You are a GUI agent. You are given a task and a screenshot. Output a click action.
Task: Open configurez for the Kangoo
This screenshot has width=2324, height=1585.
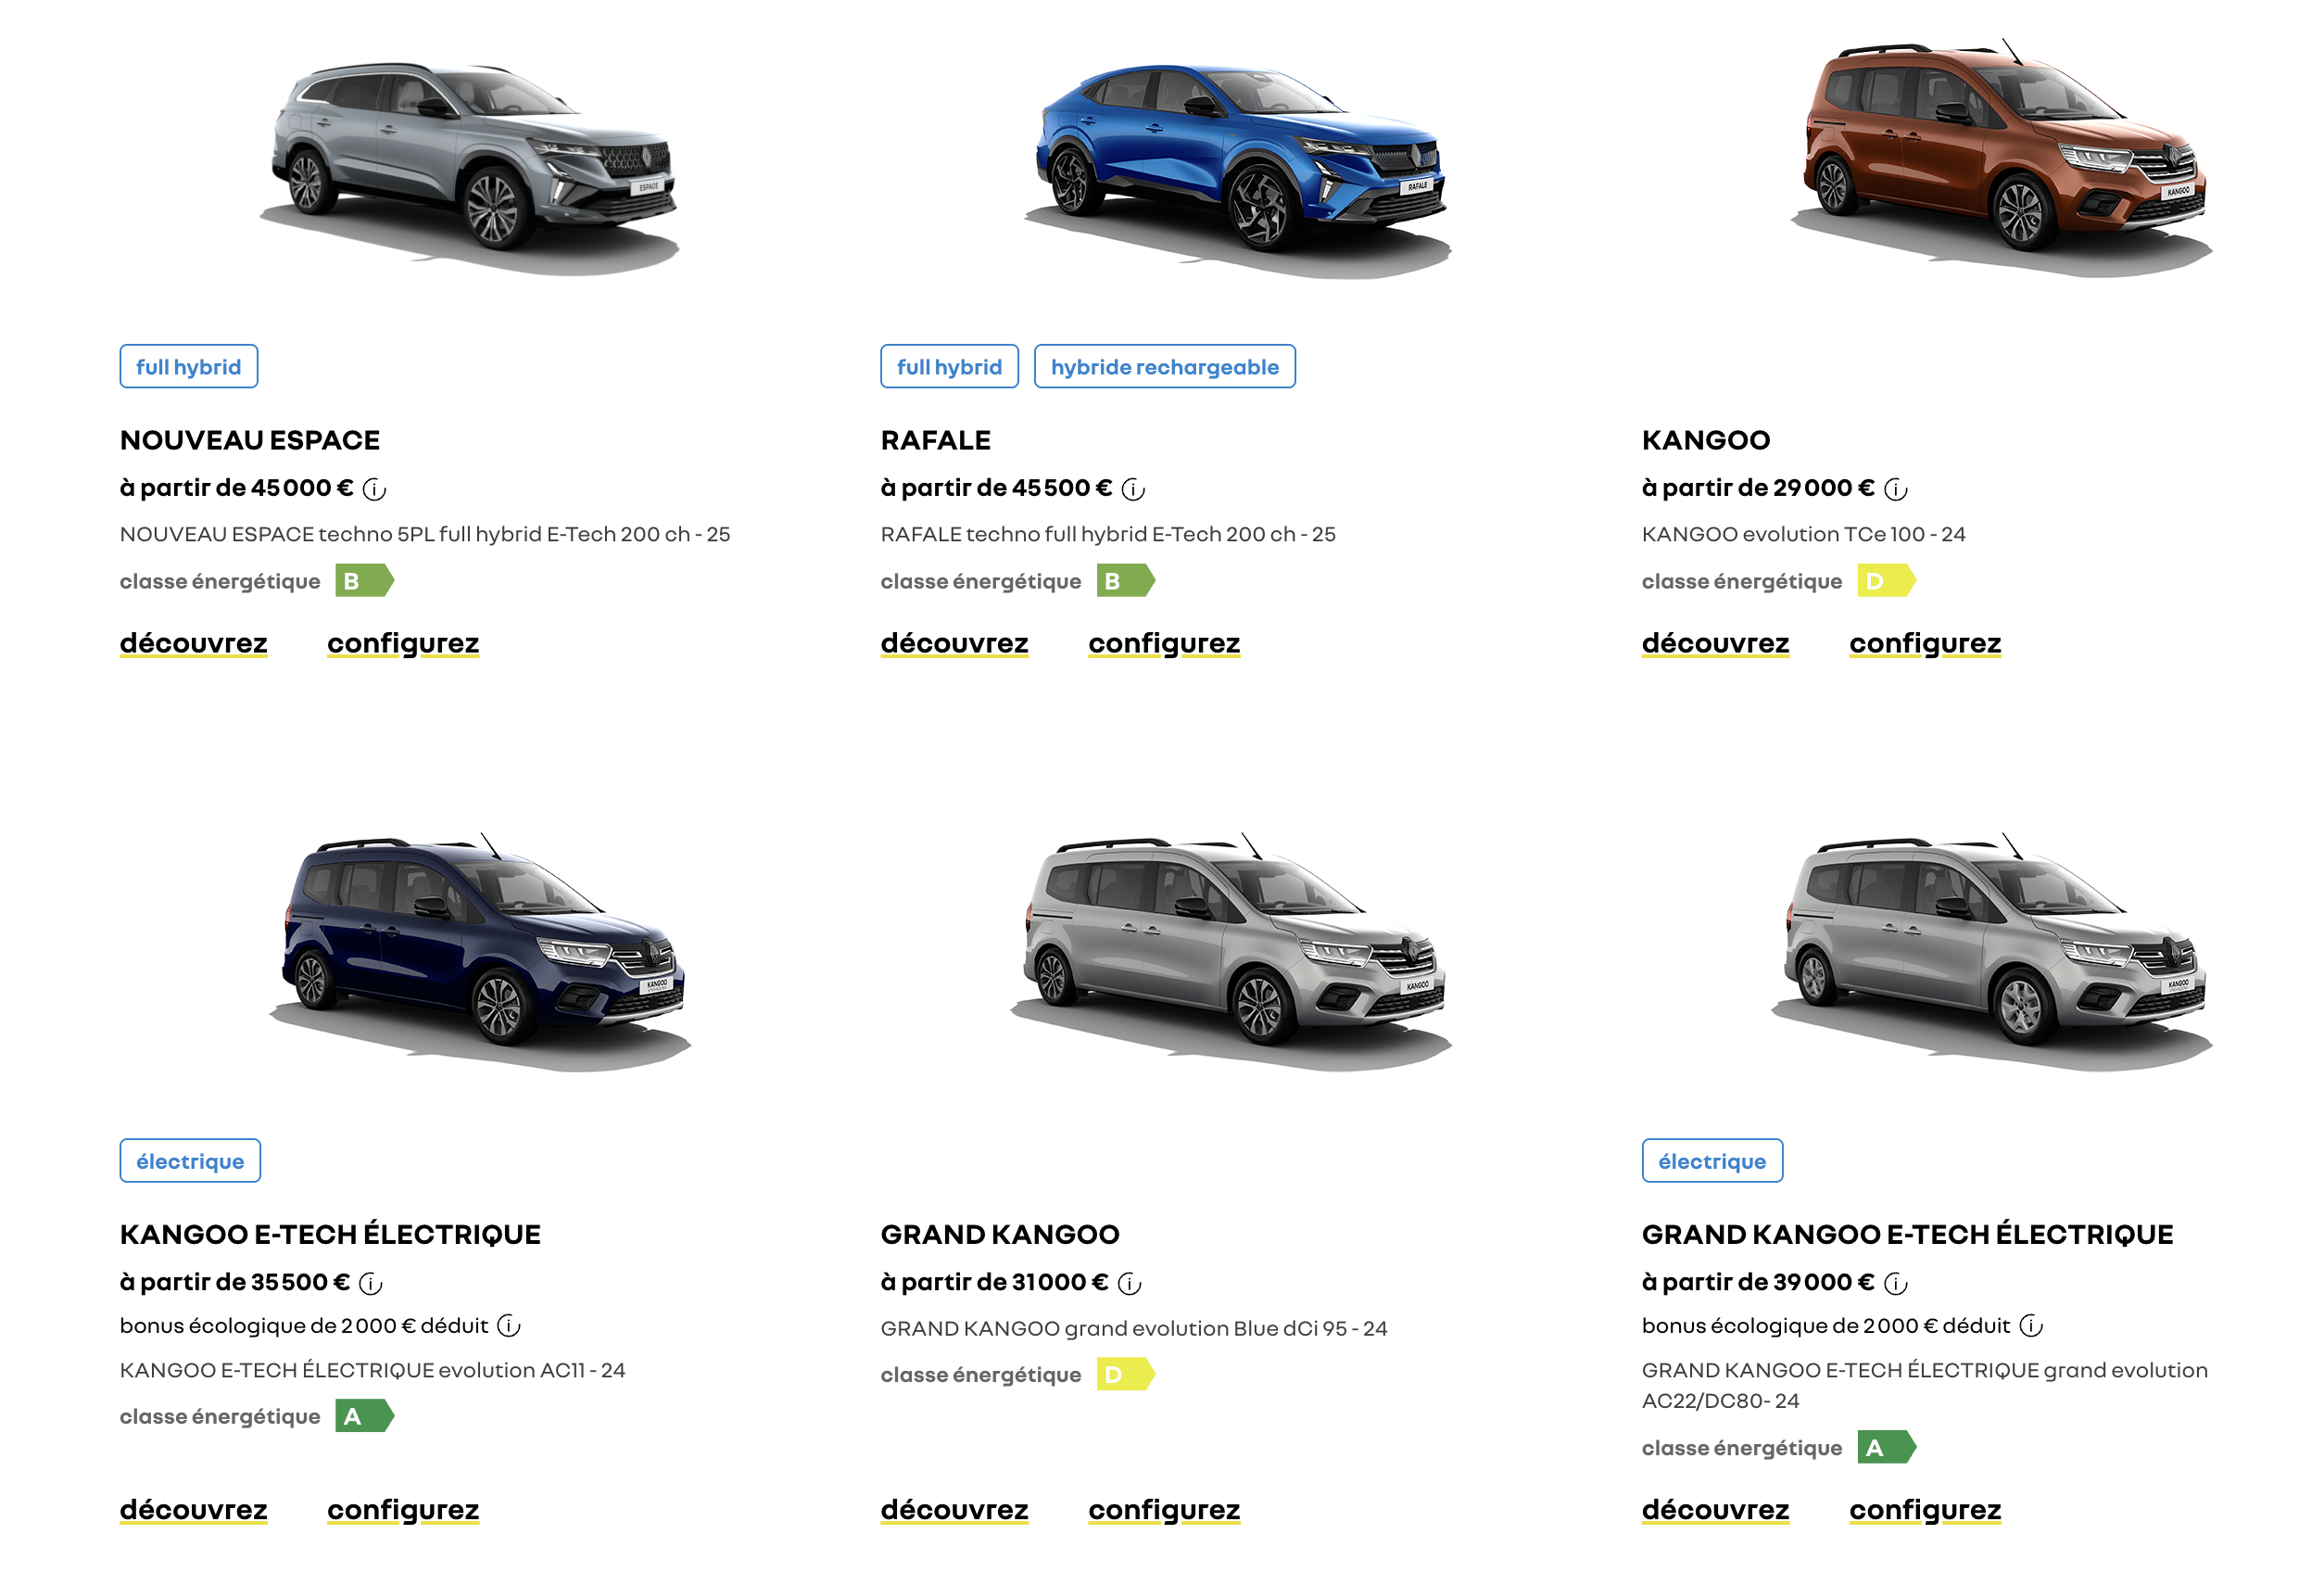[x=1925, y=643]
